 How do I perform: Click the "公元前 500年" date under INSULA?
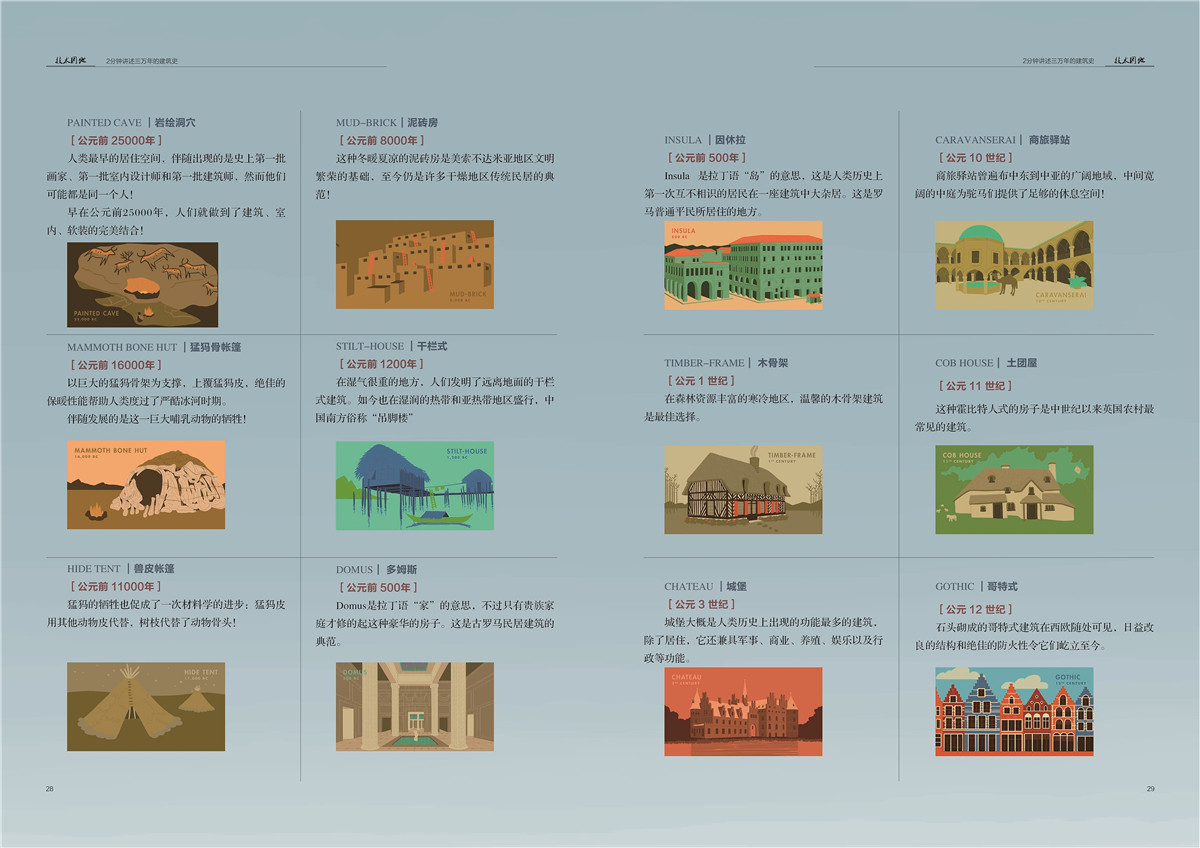click(x=706, y=158)
